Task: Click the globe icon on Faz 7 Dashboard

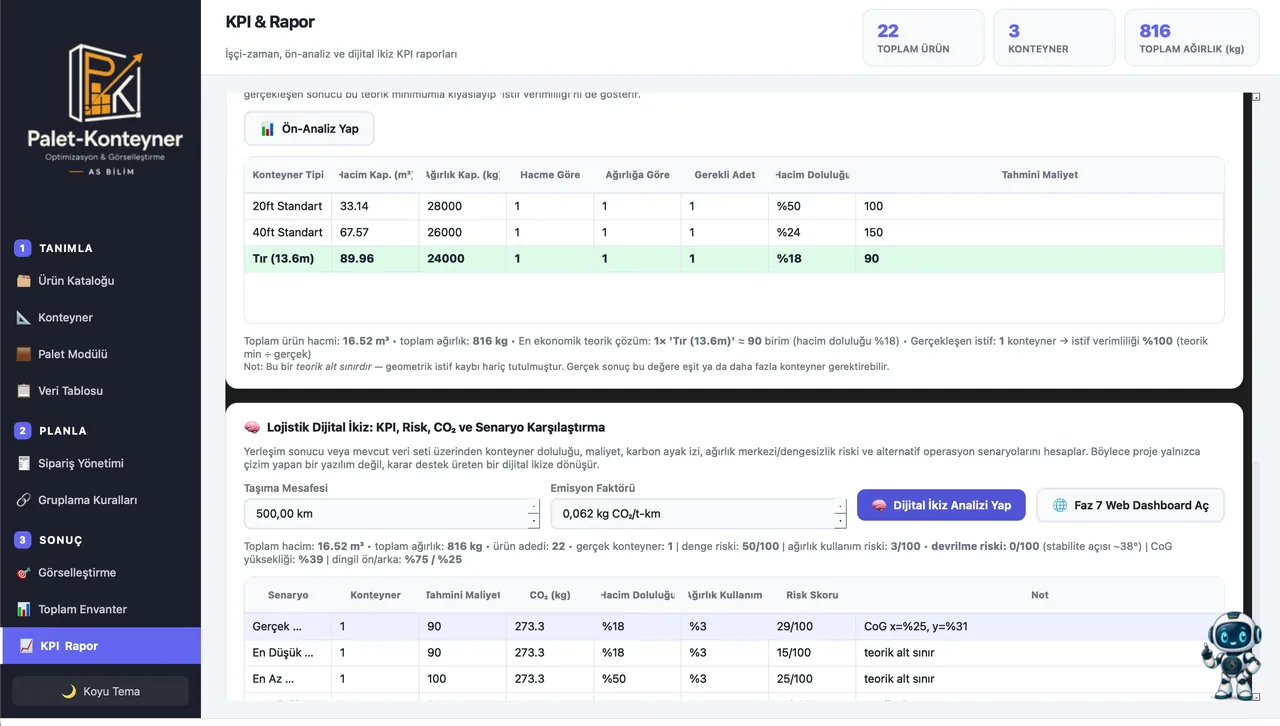Action: (1060, 505)
